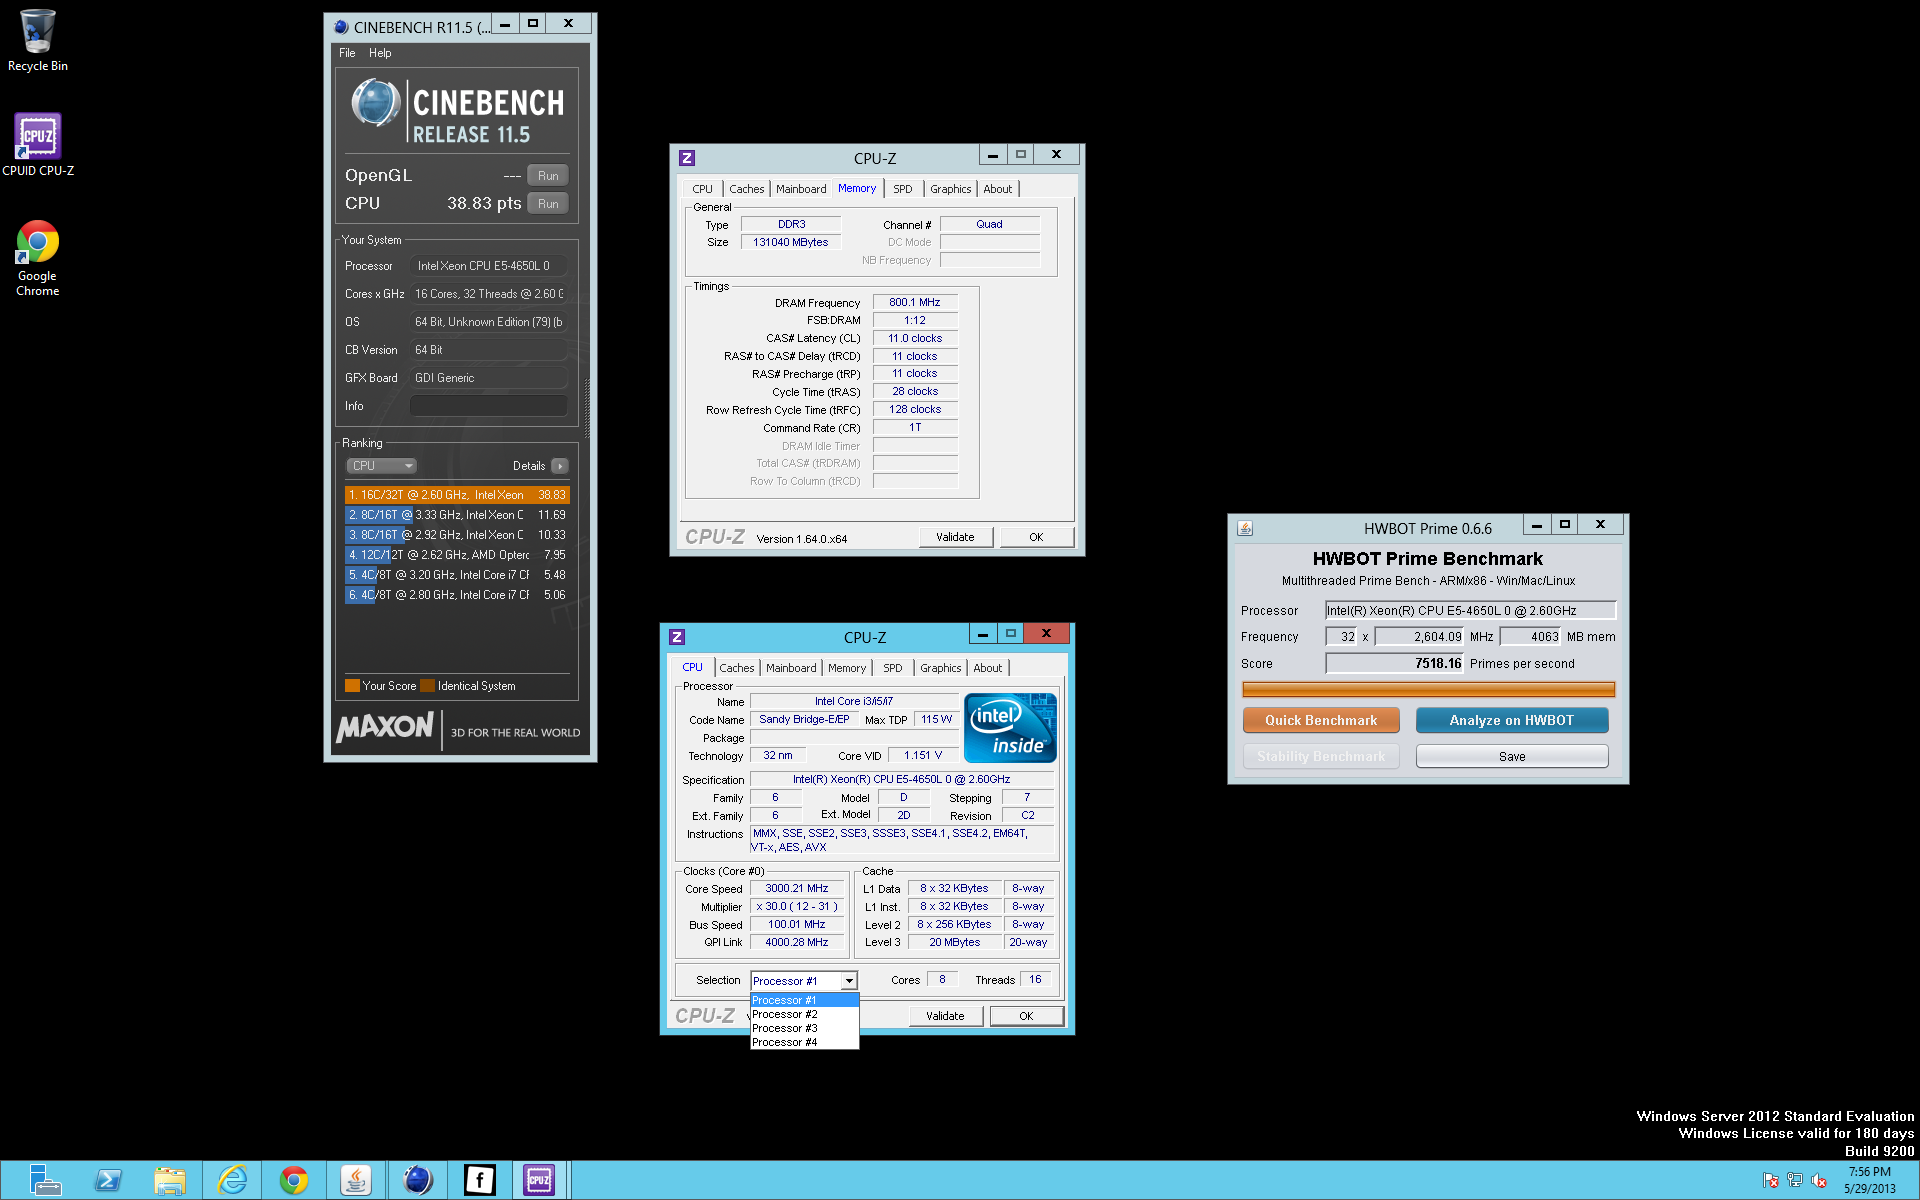The image size is (1920, 1200).
Task: Open About tab in upper CPU-Z
Action: click(x=997, y=189)
